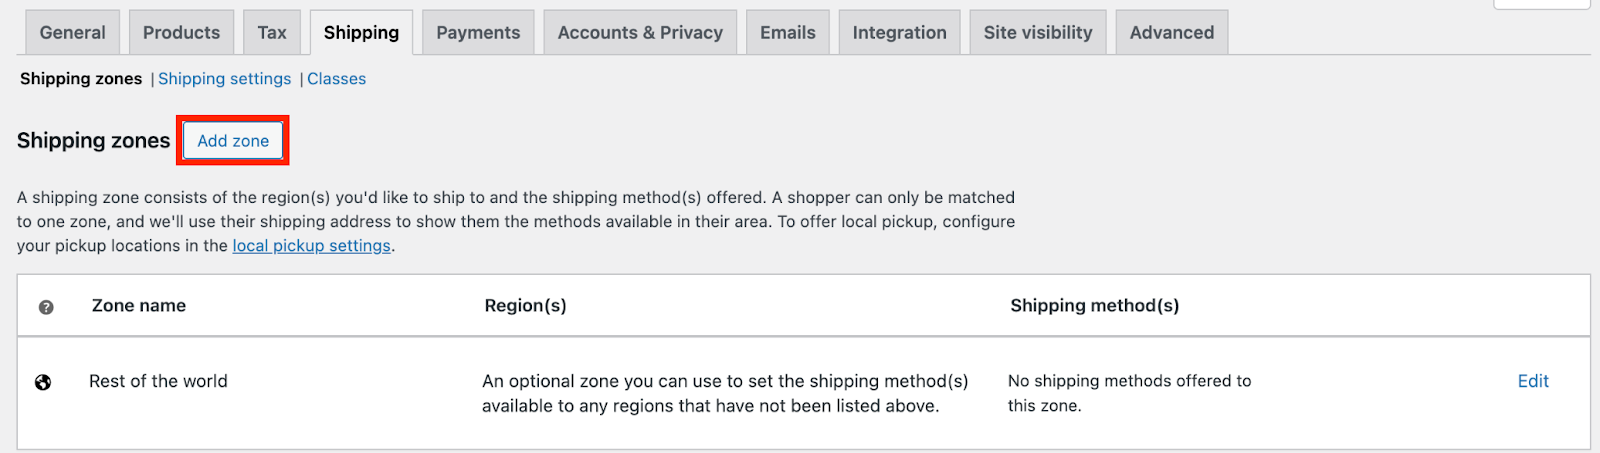Click the globe icon beside Rest of the world
Screen dimensions: 1600x453
(x=43, y=382)
